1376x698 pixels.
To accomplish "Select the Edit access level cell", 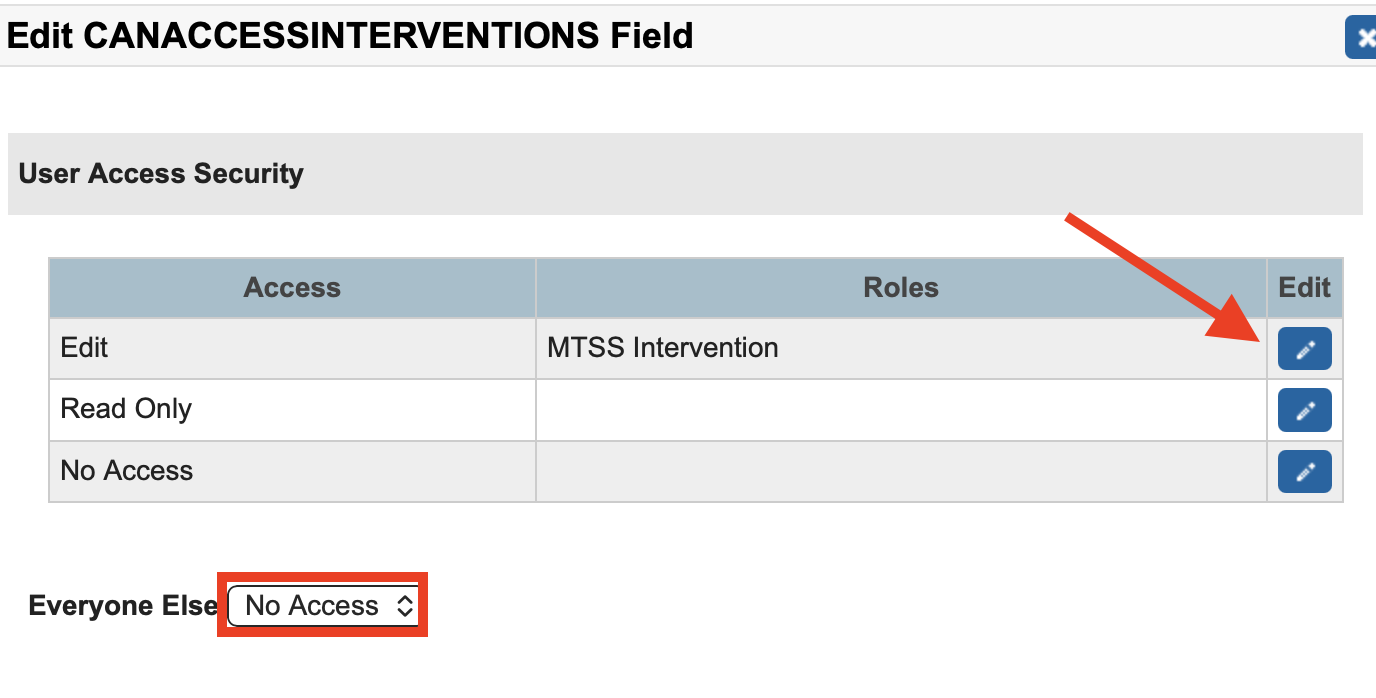I will [x=292, y=348].
